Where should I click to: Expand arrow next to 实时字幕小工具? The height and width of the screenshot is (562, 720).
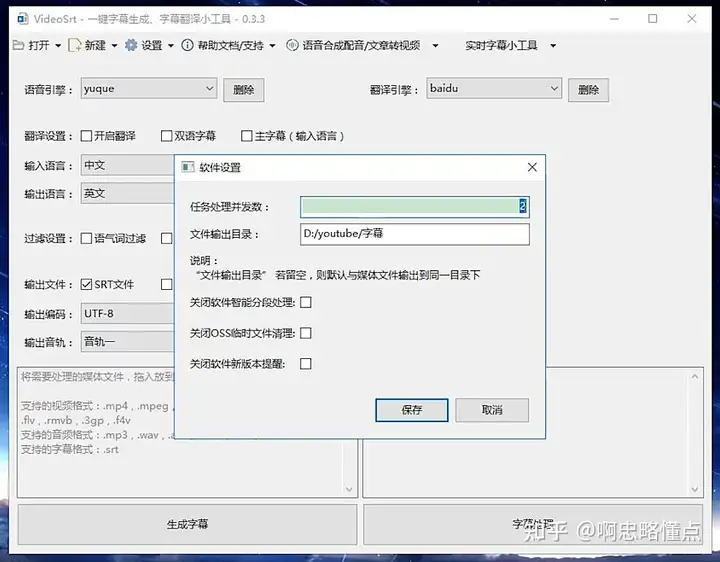(553, 45)
